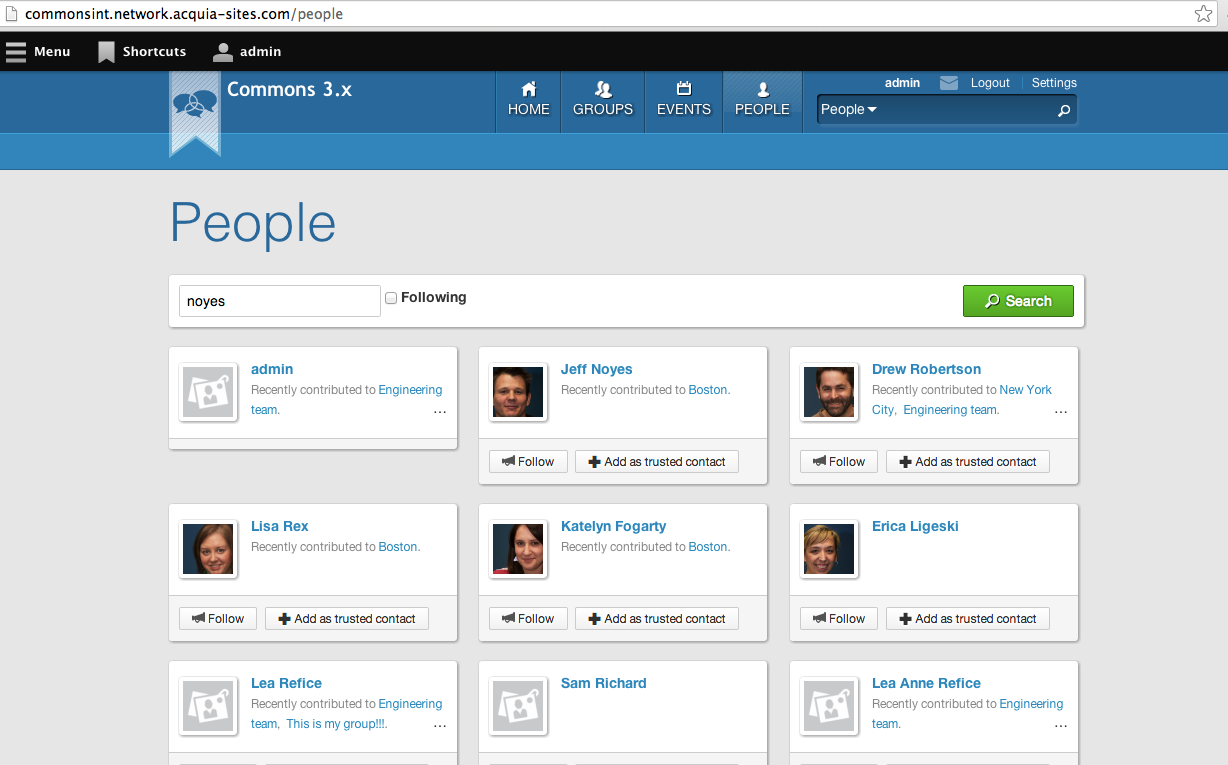Expand options on the admin card
Viewport: 1228px width, 765px height.
[440, 412]
